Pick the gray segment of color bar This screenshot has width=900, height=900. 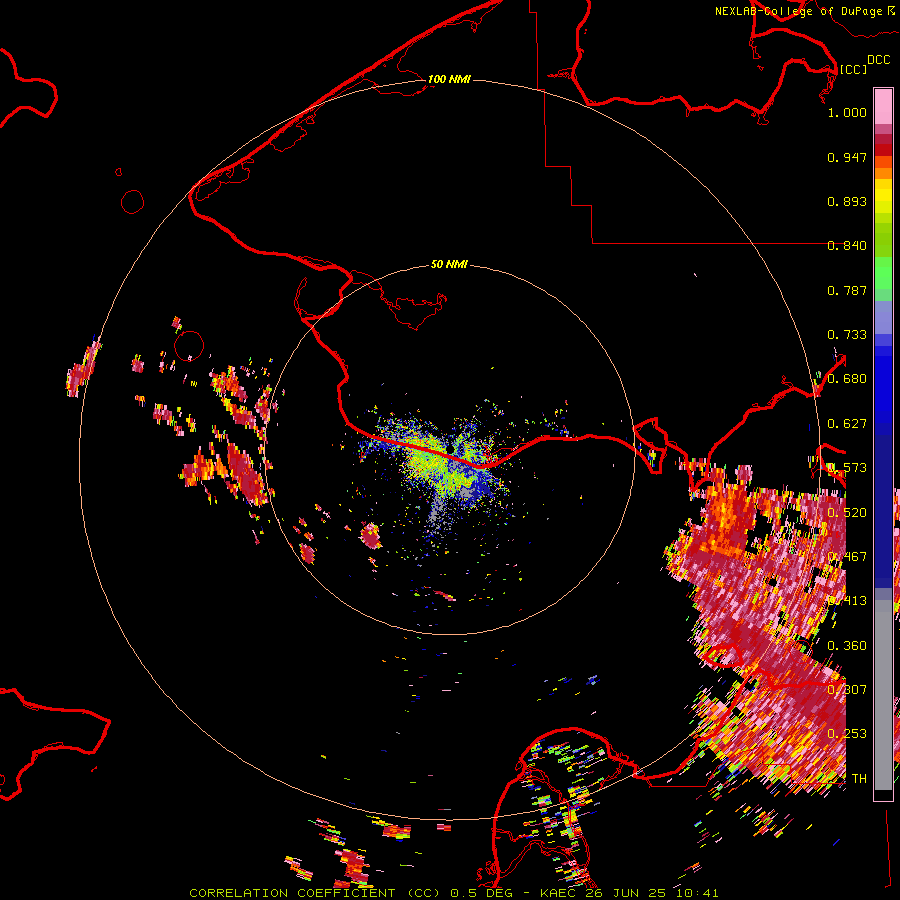click(x=883, y=695)
